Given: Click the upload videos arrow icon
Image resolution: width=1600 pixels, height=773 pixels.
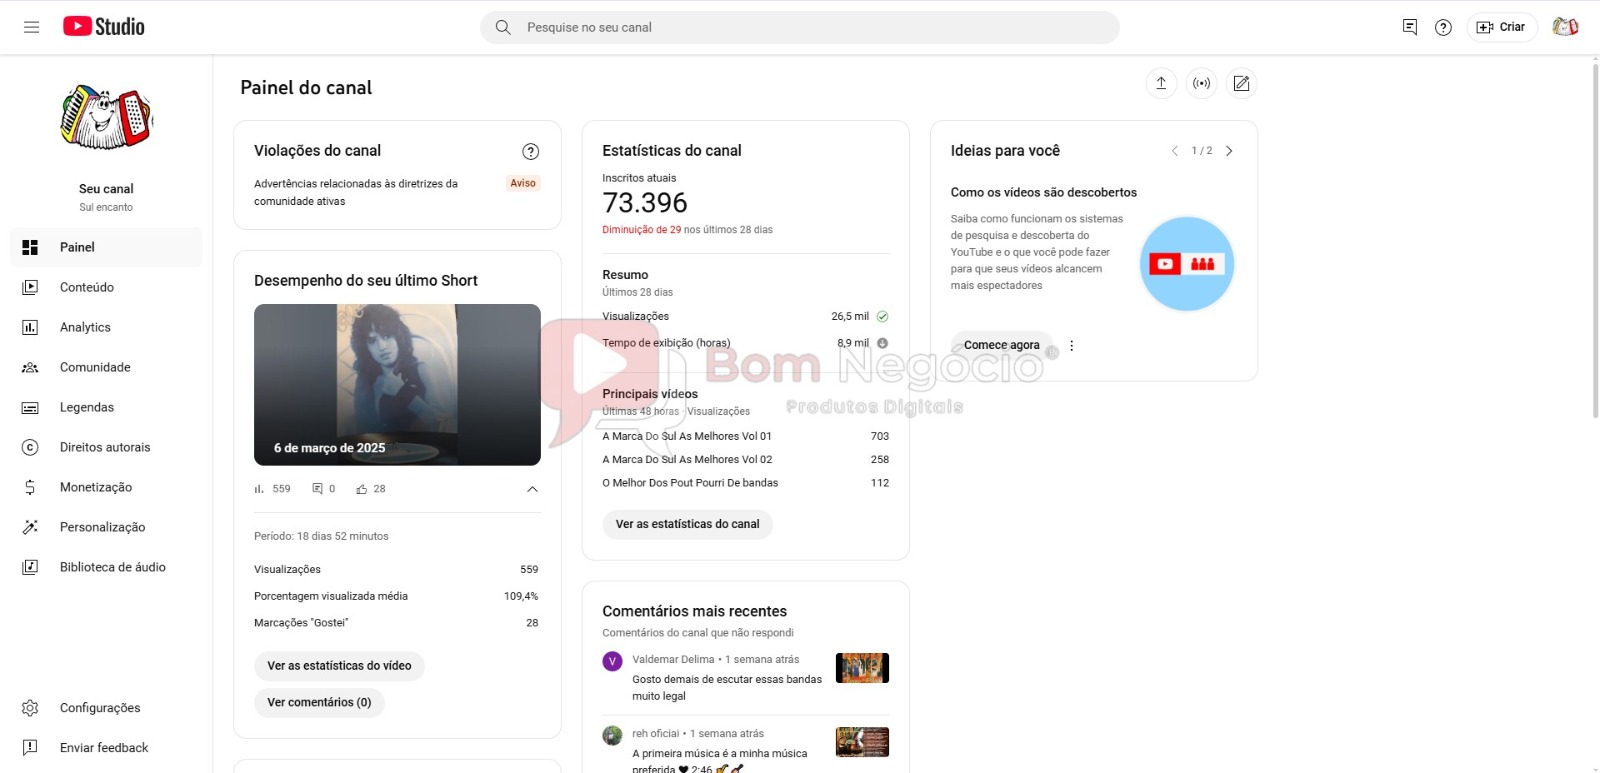Looking at the screenshot, I should coord(1161,83).
